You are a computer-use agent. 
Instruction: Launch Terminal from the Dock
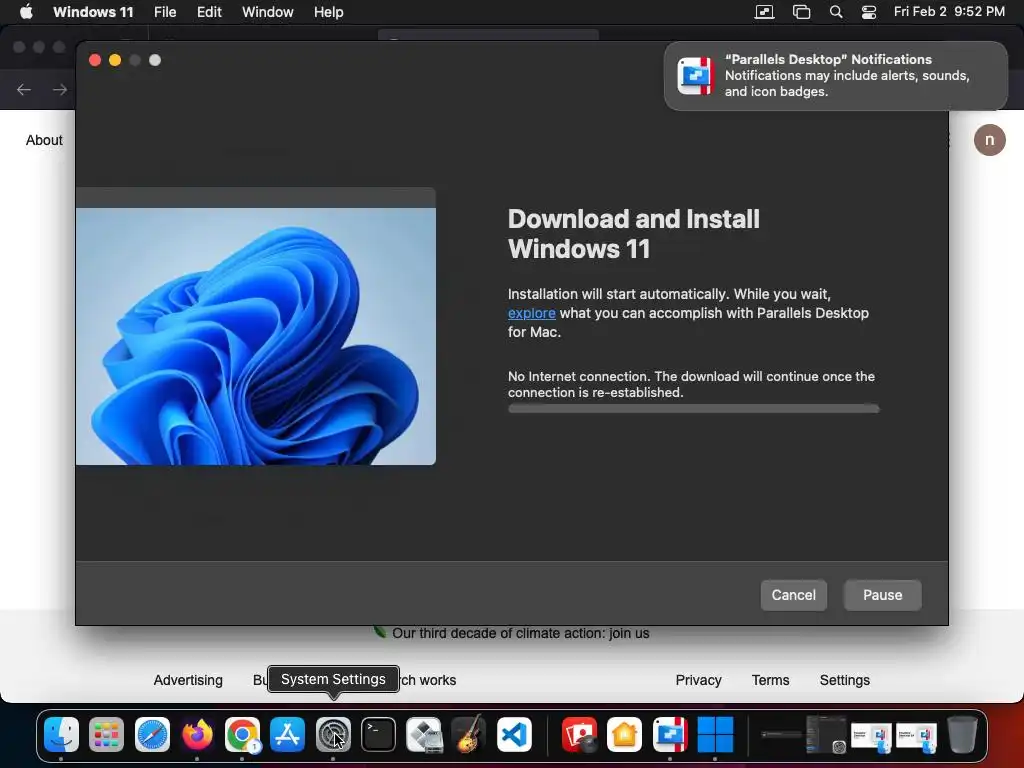(378, 734)
